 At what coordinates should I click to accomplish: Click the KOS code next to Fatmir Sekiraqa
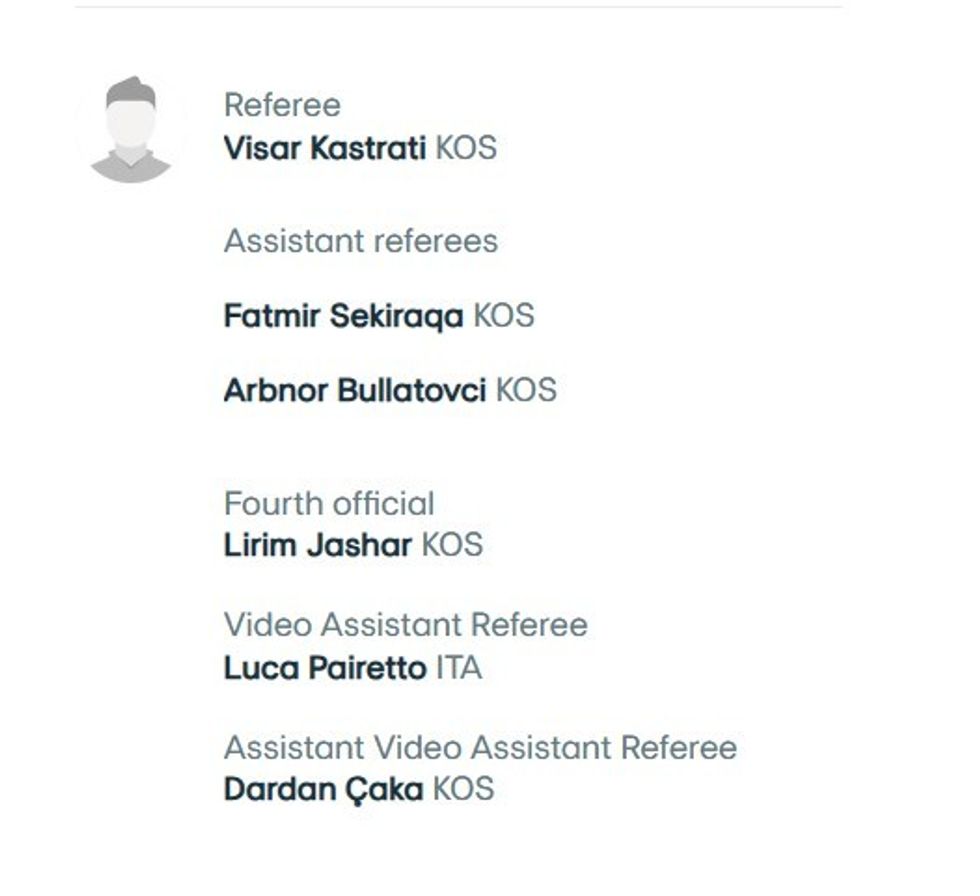[503, 316]
